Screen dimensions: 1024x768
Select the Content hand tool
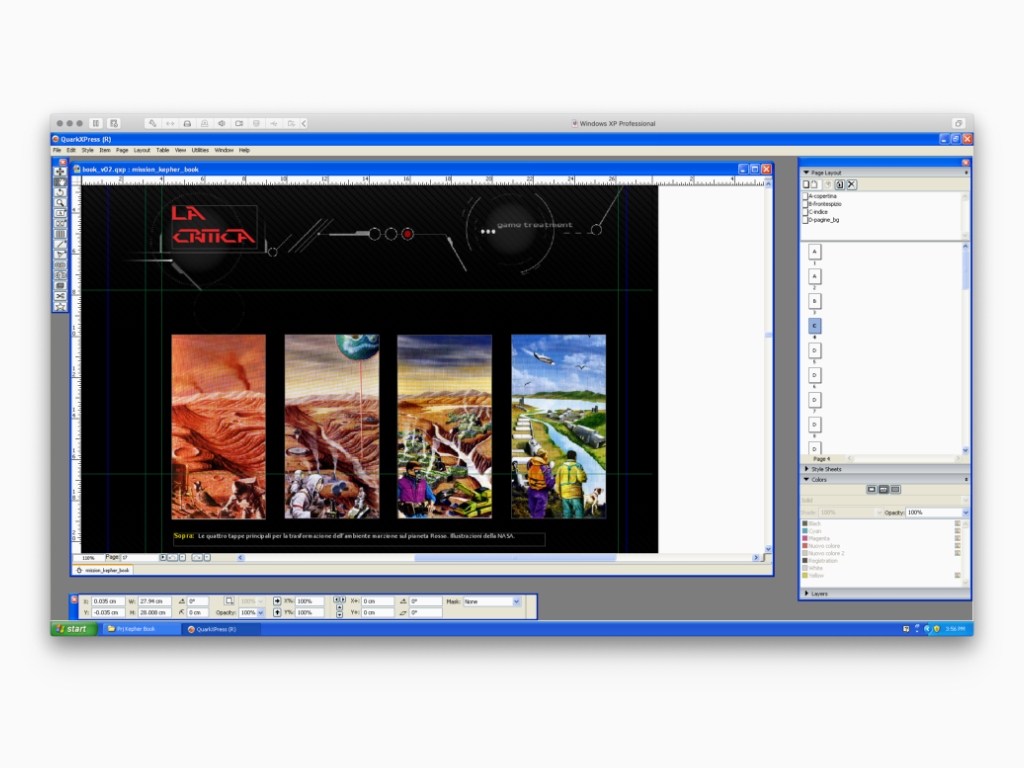(x=60, y=182)
